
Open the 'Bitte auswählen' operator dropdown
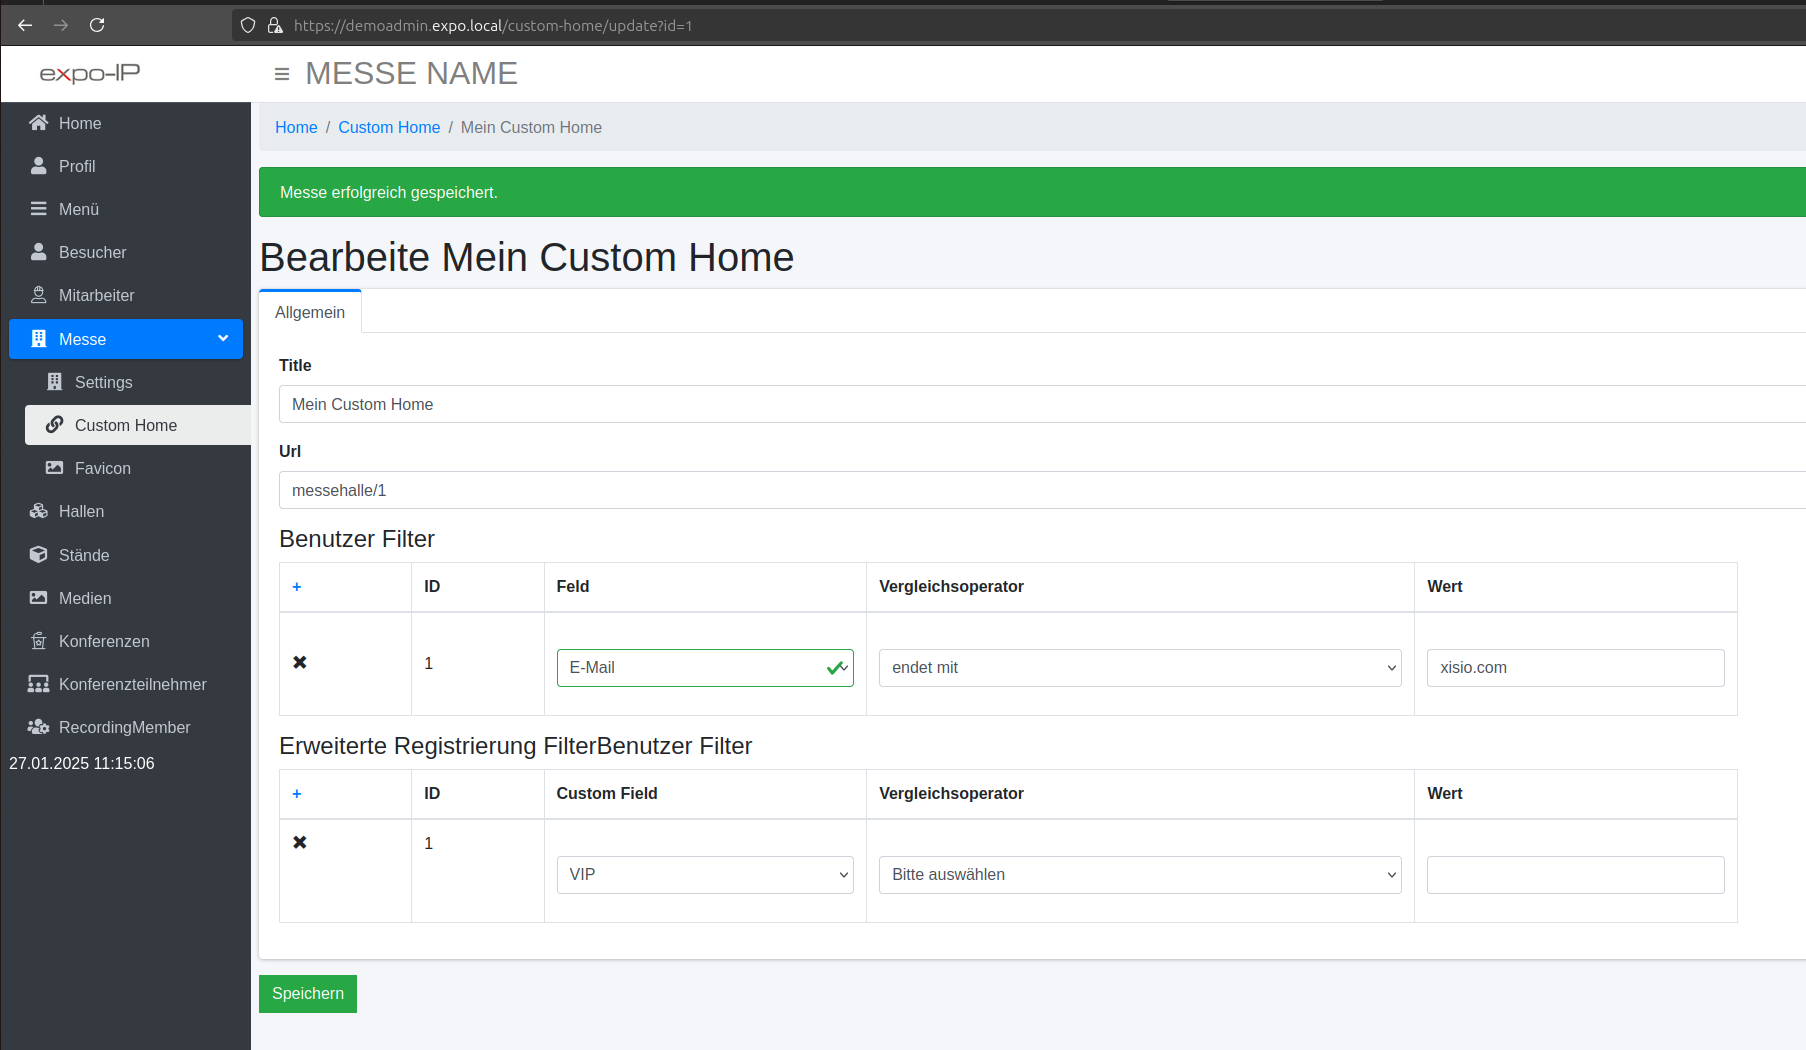1139,875
